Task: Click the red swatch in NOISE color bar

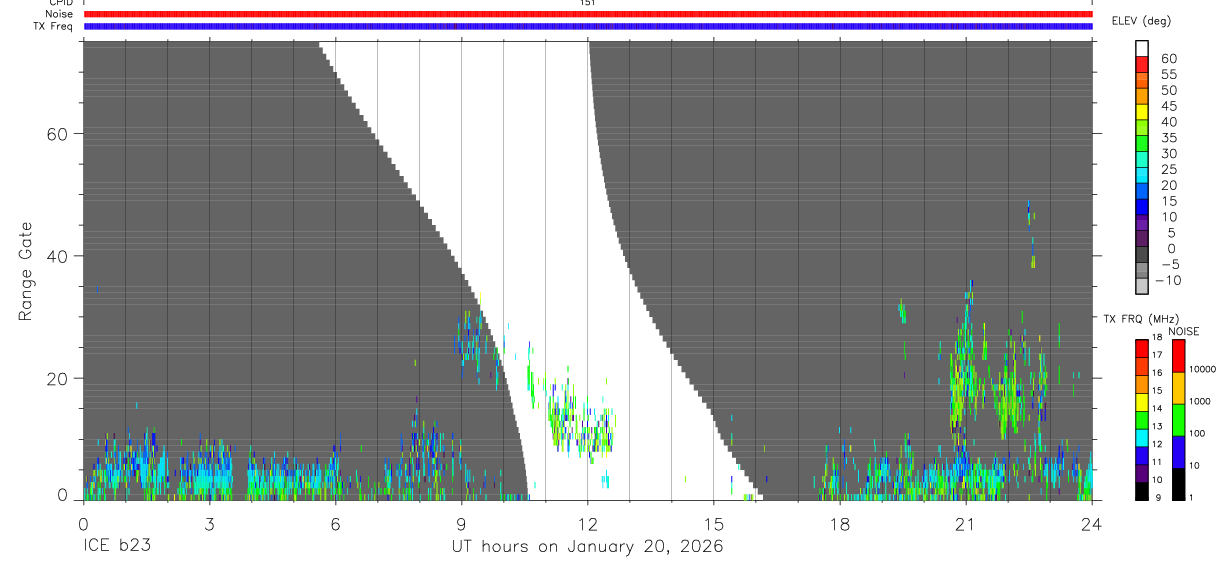Action: point(1178,356)
